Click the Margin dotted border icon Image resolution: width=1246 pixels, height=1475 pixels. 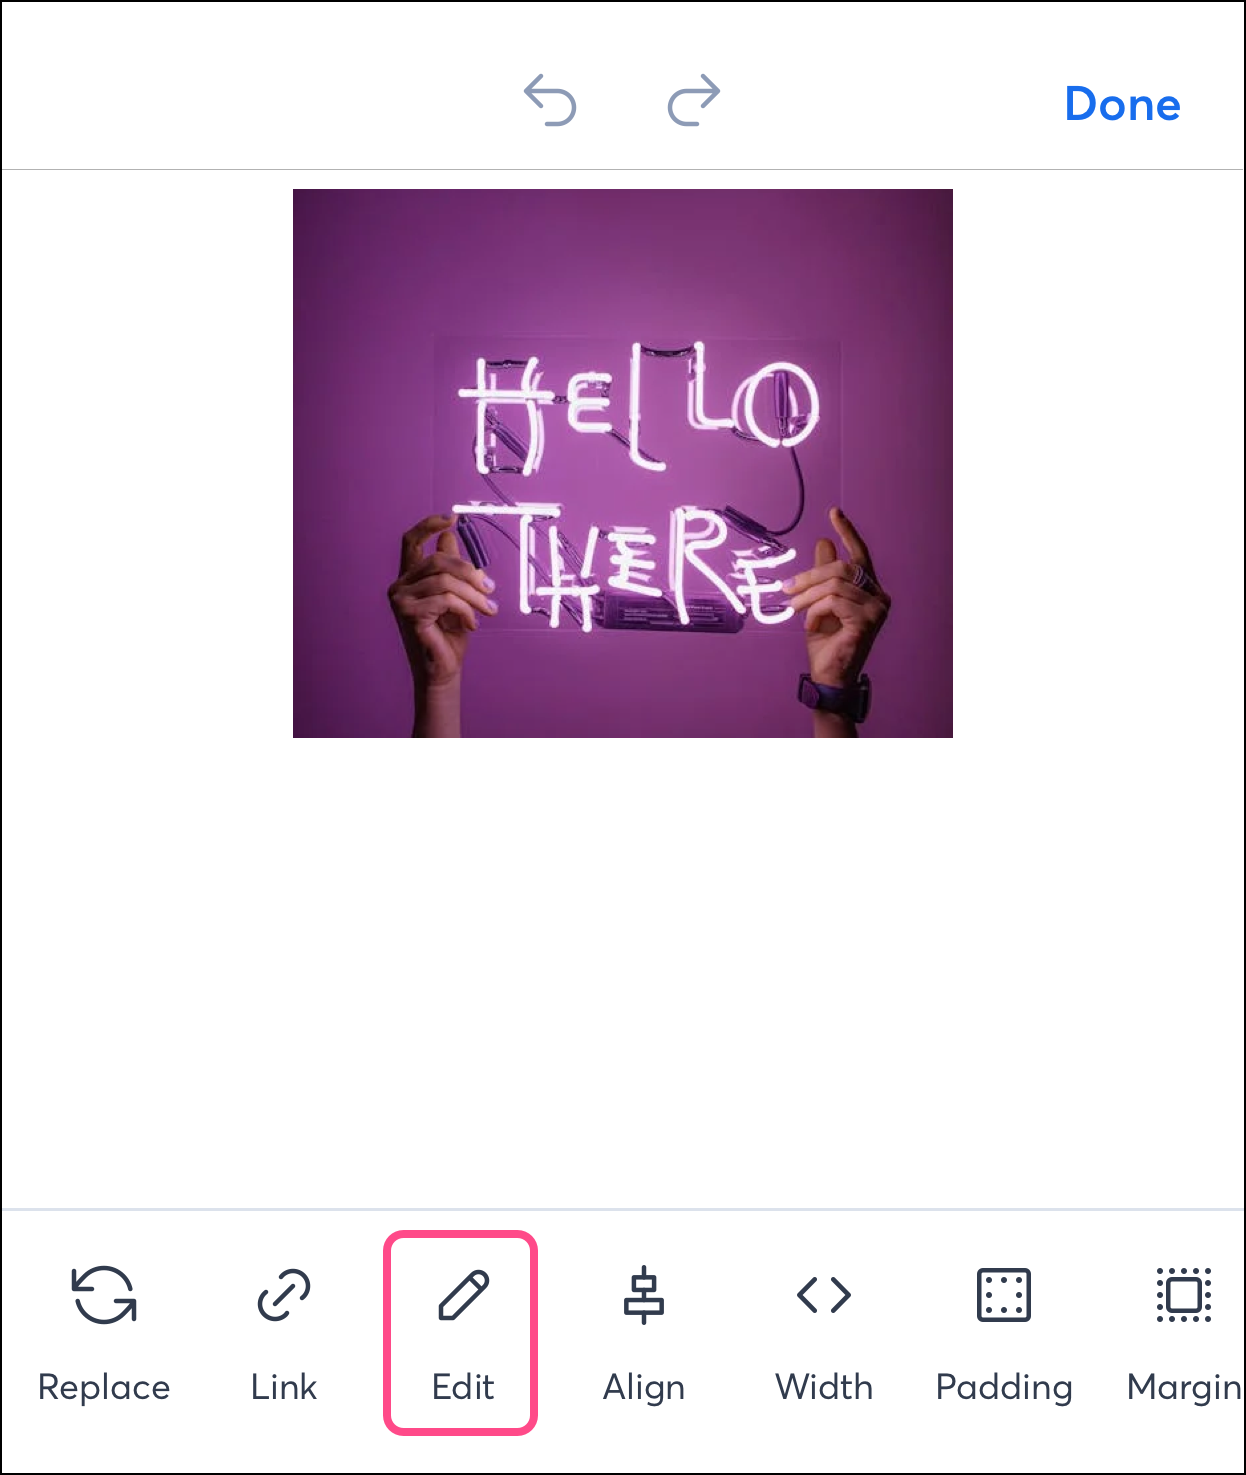pos(1184,1295)
